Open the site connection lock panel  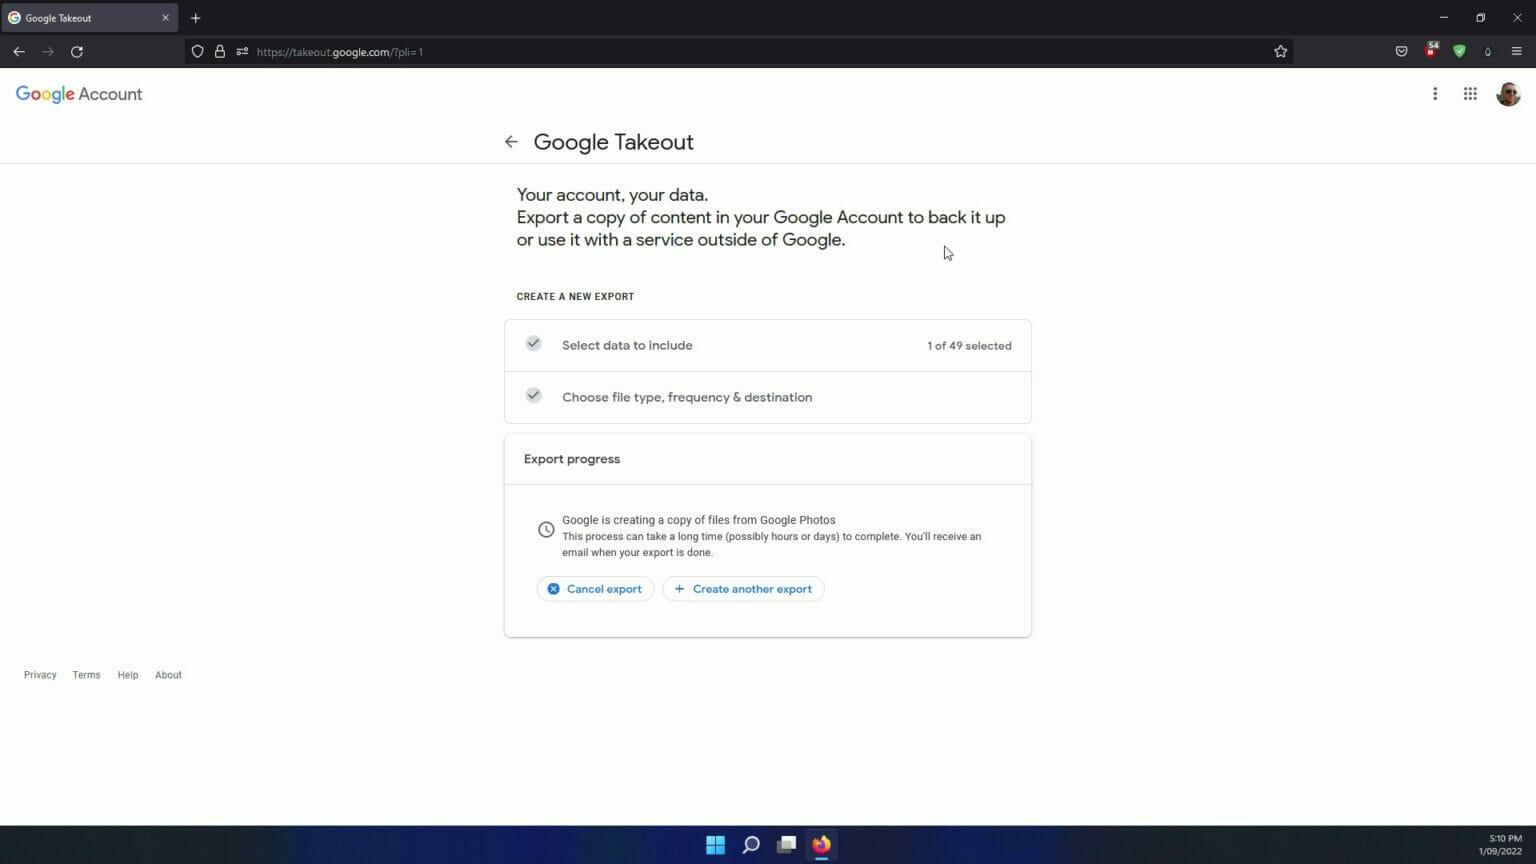point(220,51)
